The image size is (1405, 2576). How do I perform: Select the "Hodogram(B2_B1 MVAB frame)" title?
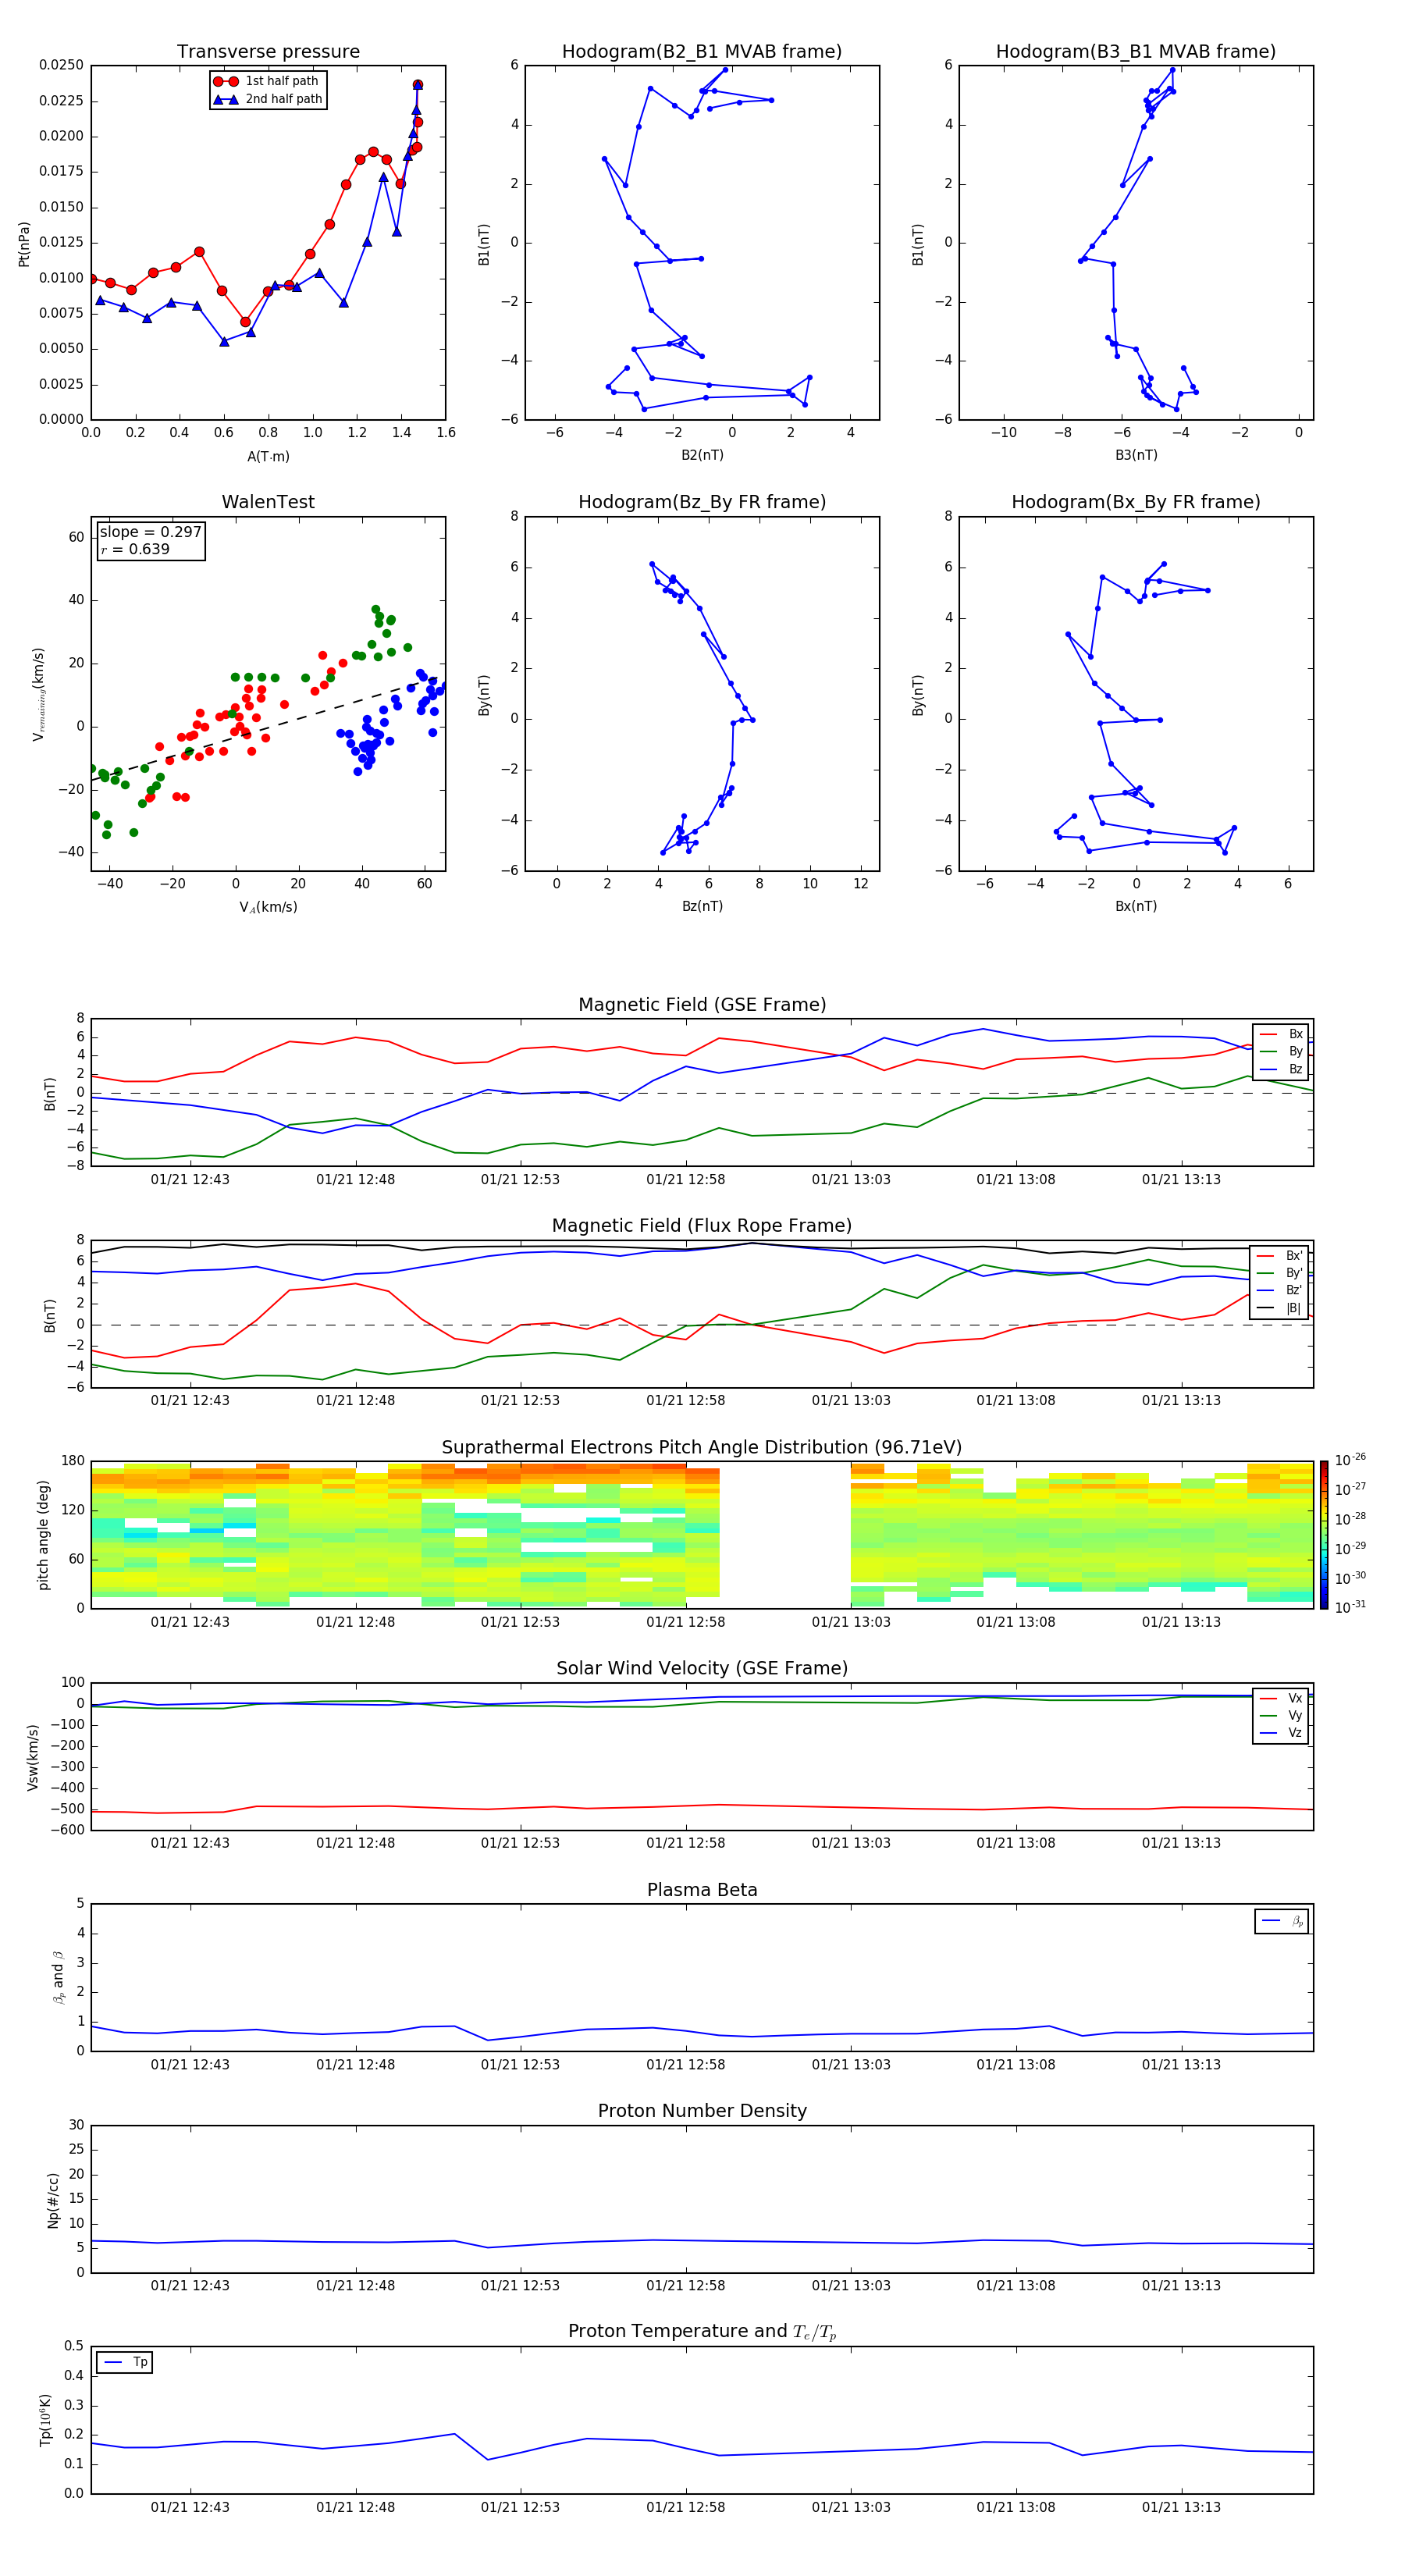coord(702,52)
